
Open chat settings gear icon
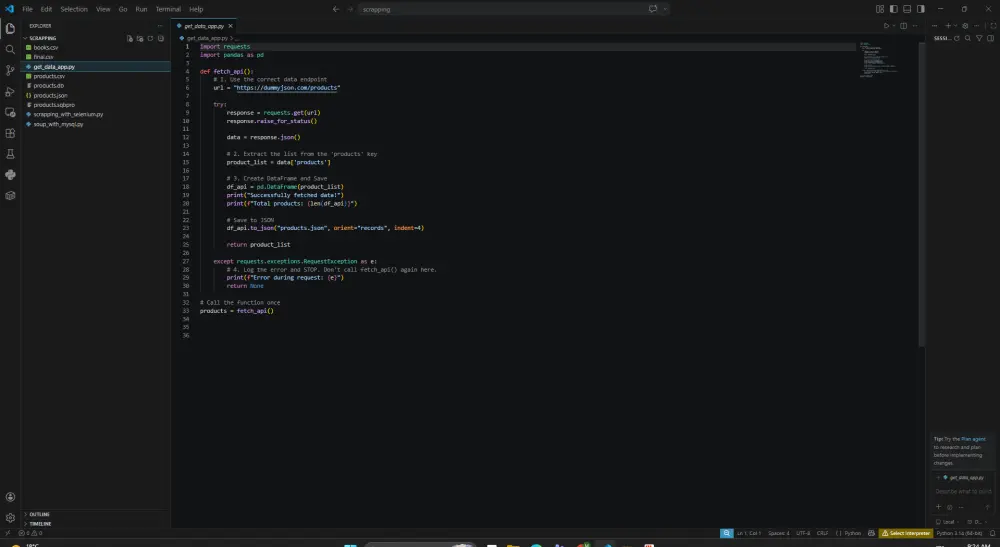point(965,26)
